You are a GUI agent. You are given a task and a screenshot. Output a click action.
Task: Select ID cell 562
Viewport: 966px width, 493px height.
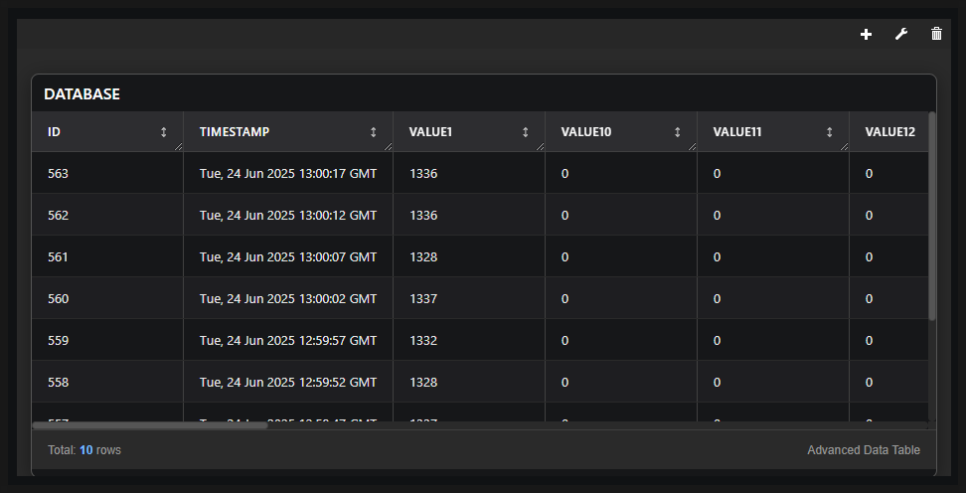click(x=108, y=215)
